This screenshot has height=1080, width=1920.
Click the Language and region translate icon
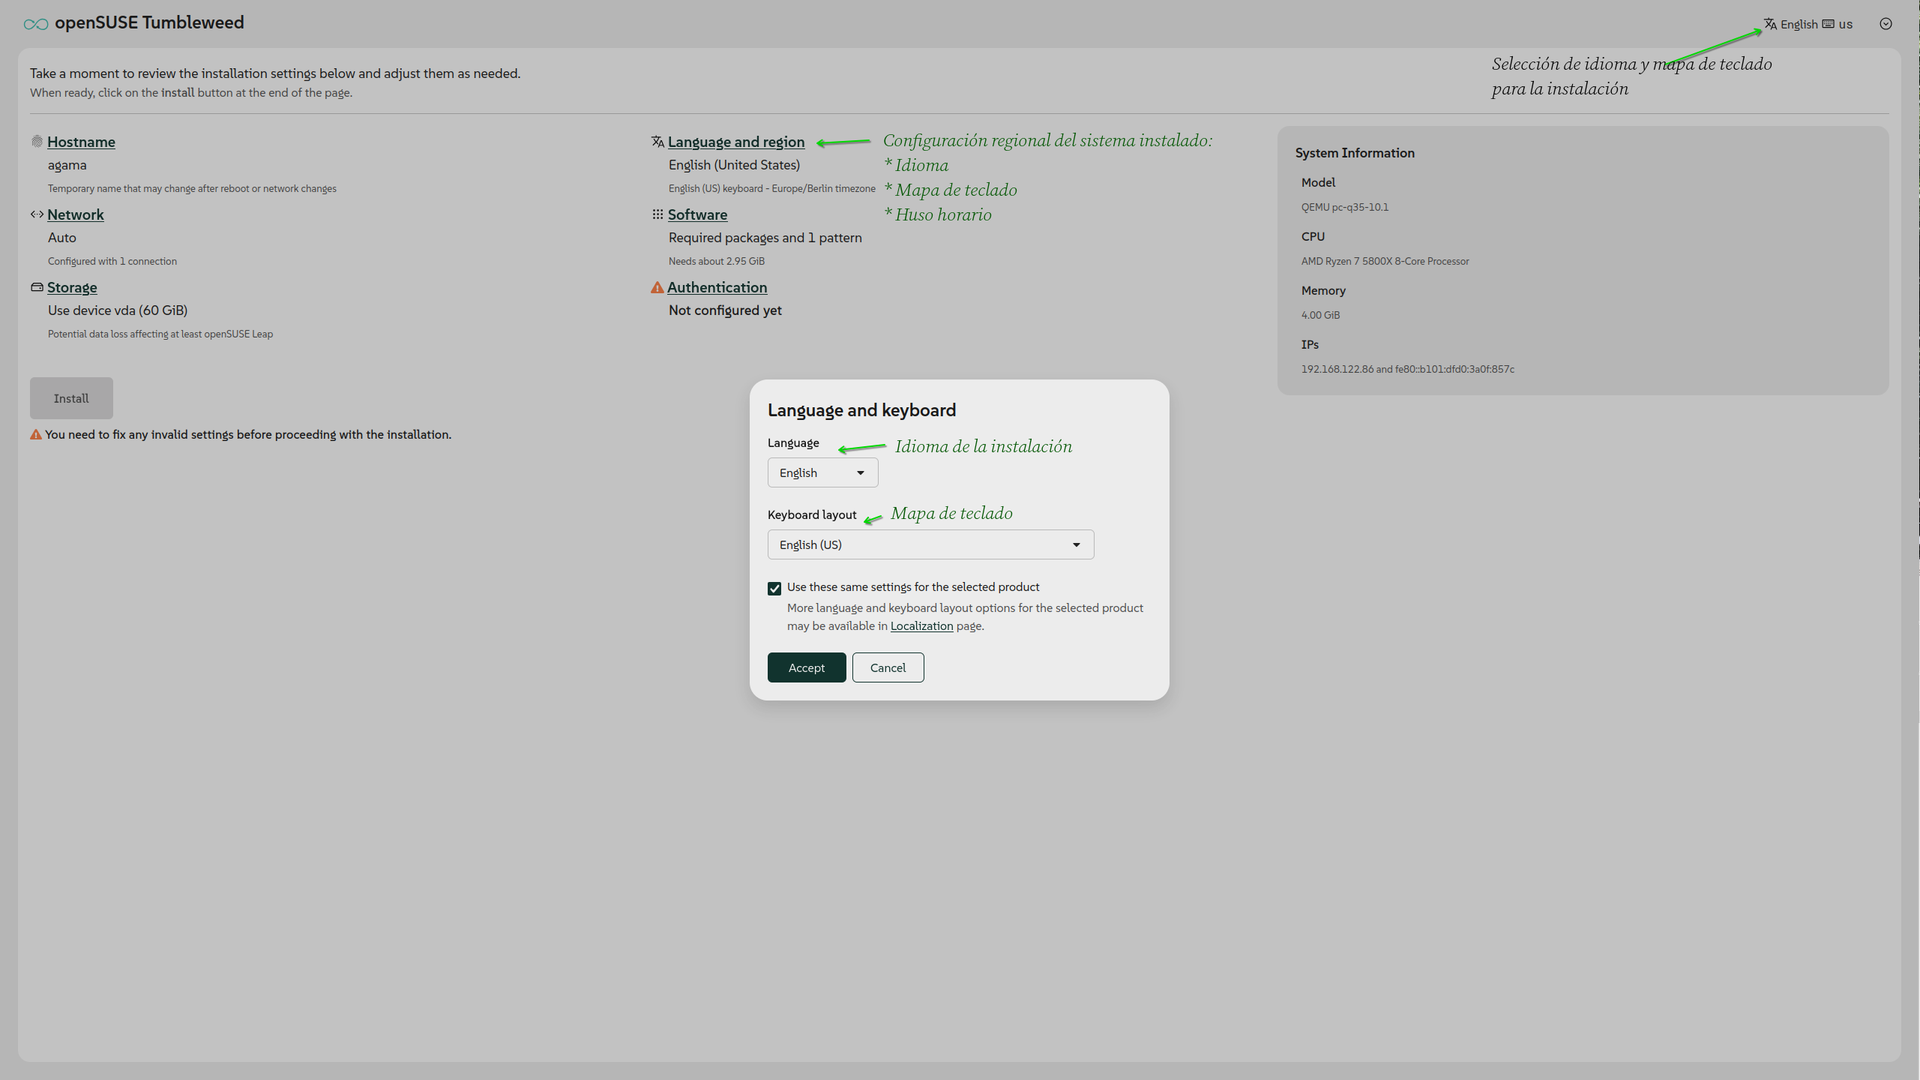click(x=657, y=142)
